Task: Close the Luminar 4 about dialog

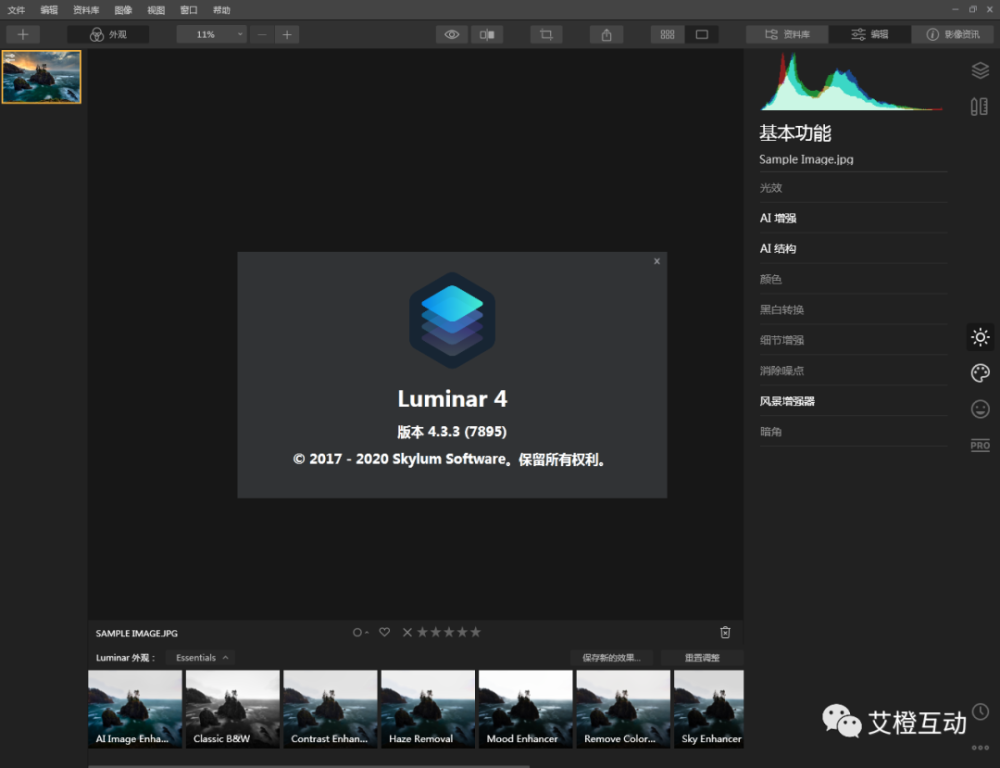Action: point(657,261)
